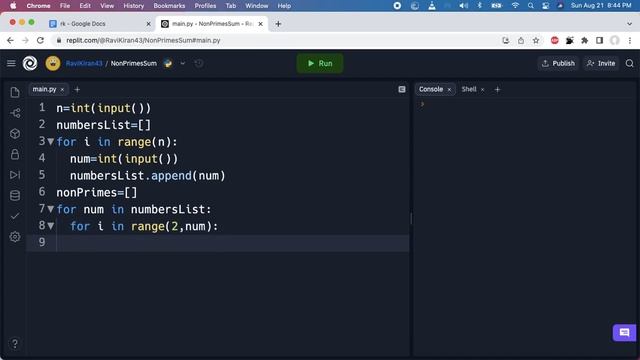
Task: Go back in browser history
Action: (10, 40)
